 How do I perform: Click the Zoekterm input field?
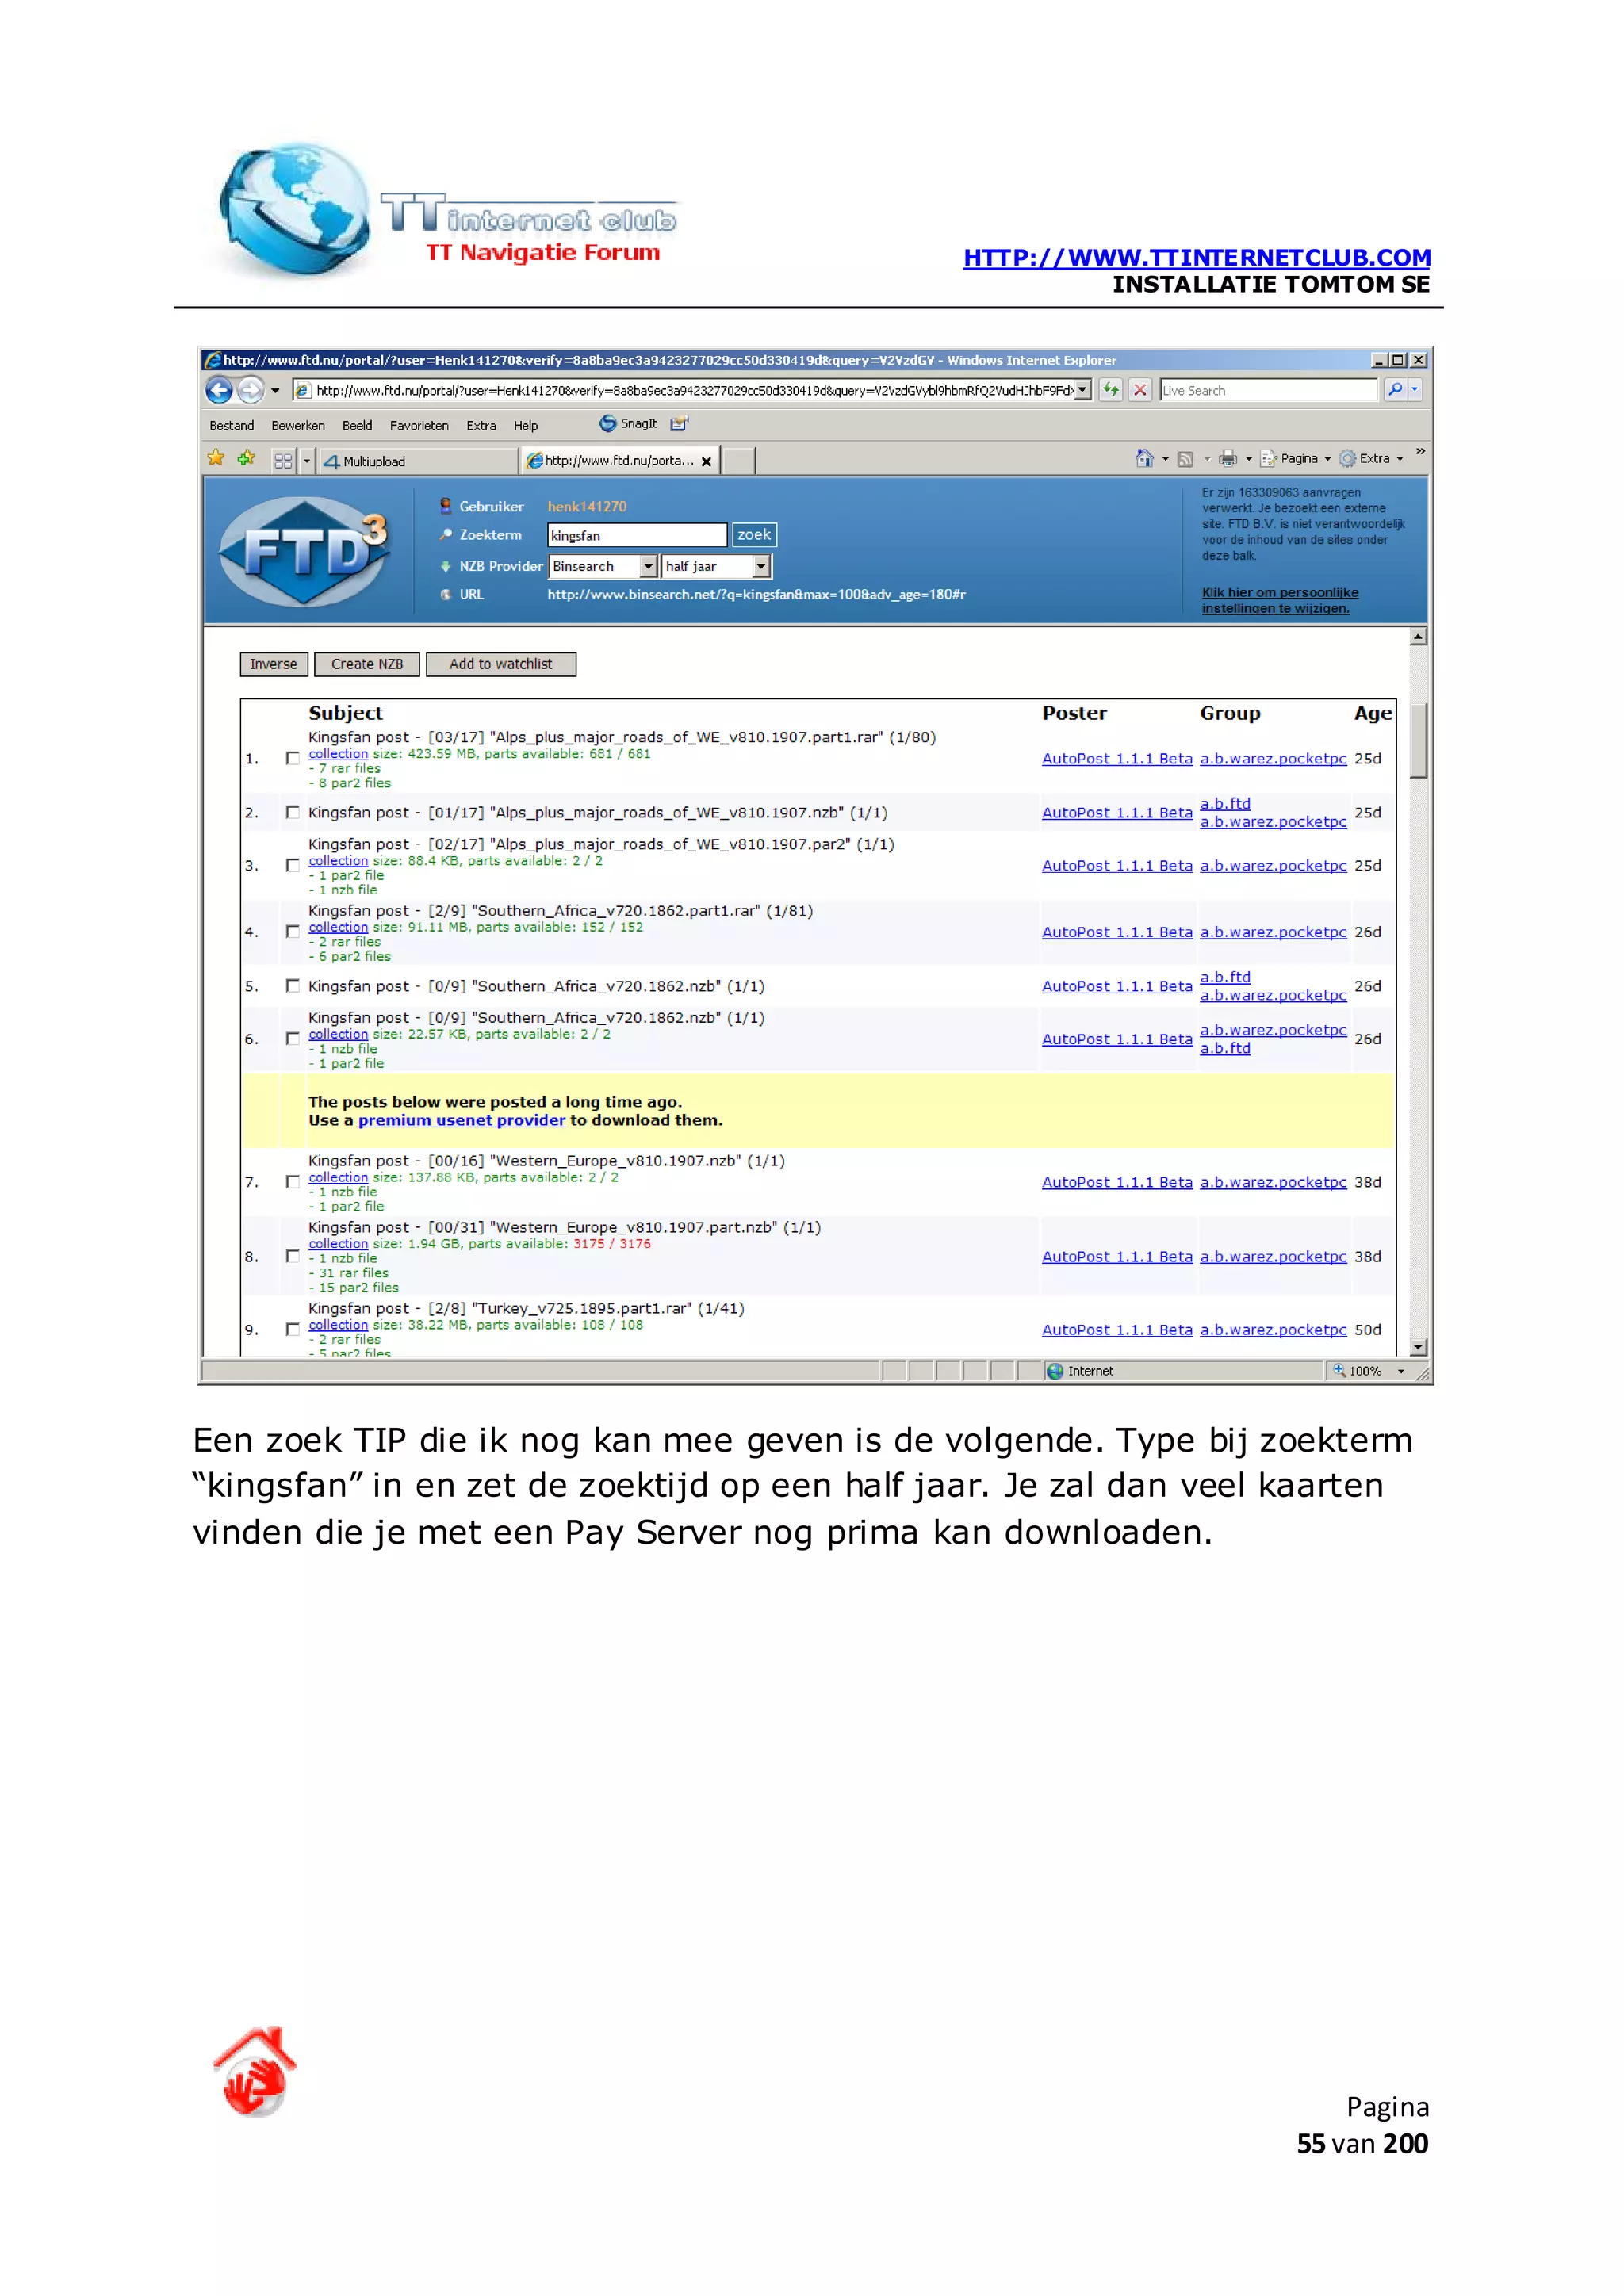[636, 536]
